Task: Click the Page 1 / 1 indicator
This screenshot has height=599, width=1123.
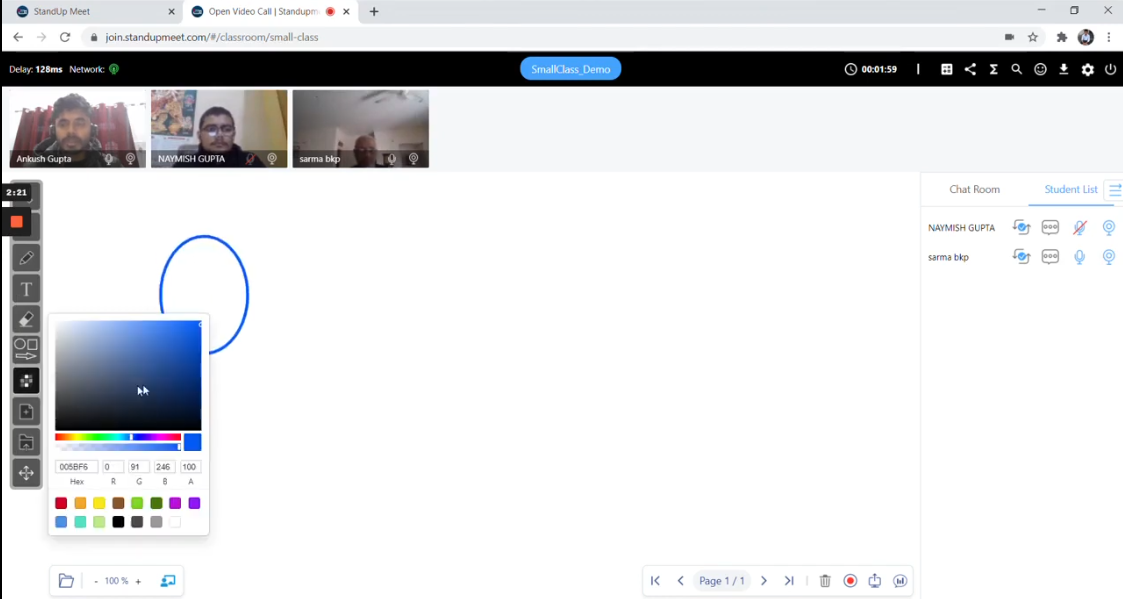Action: click(x=722, y=581)
